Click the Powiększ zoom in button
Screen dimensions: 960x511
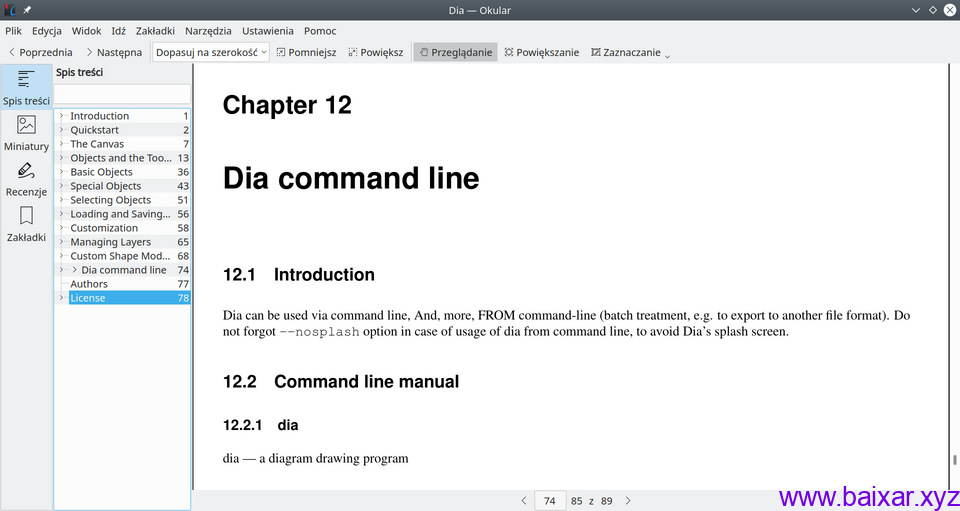pyautogui.click(x=375, y=52)
